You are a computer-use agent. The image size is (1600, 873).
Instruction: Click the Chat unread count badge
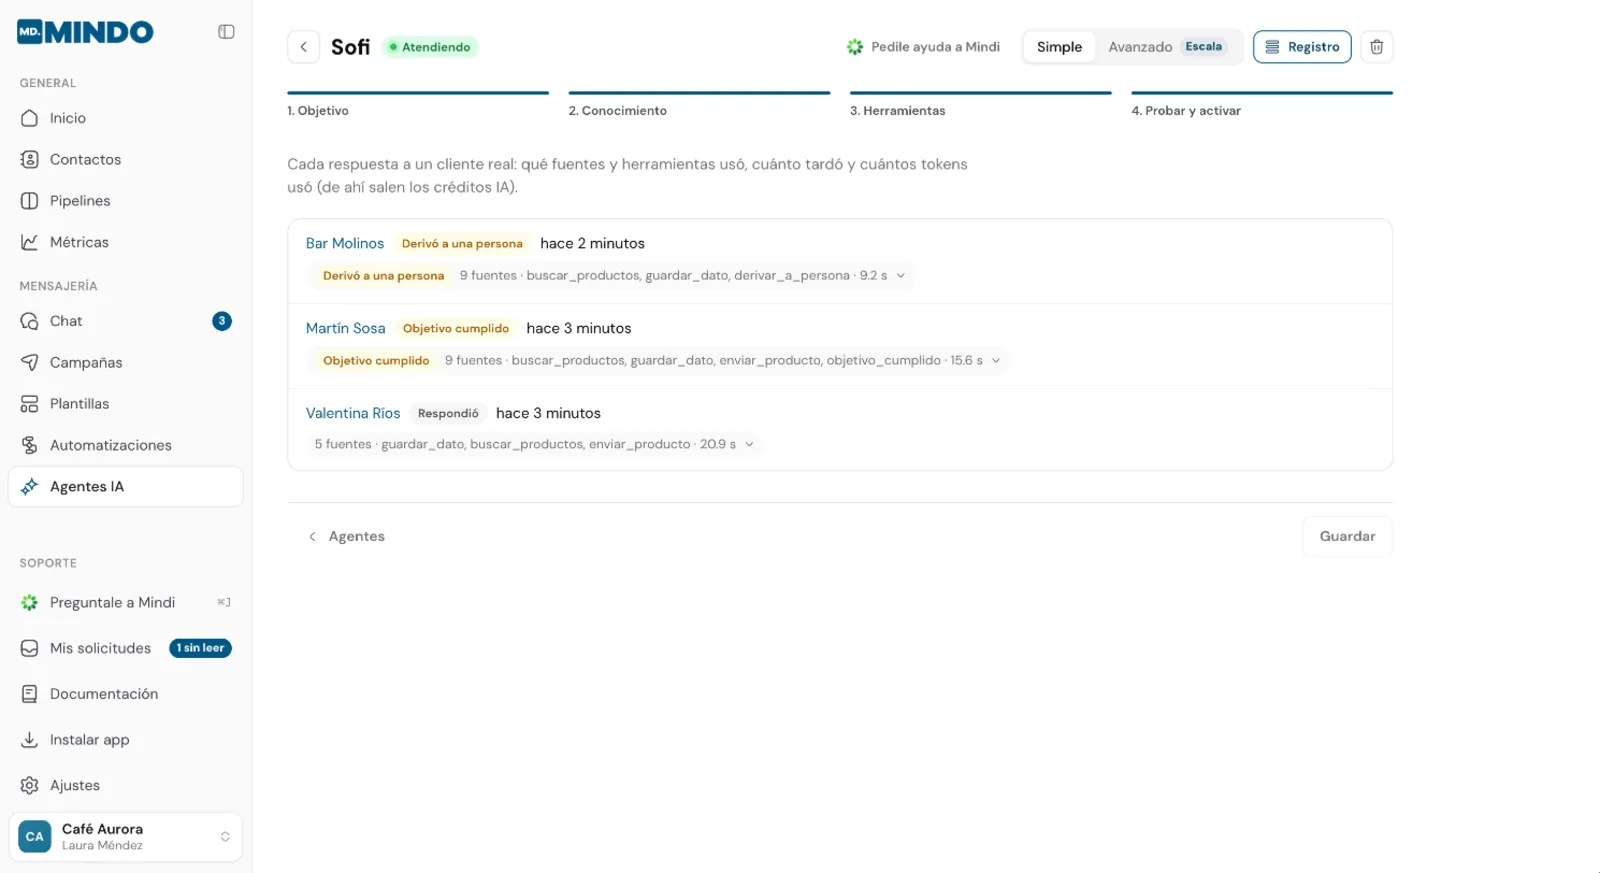222,321
